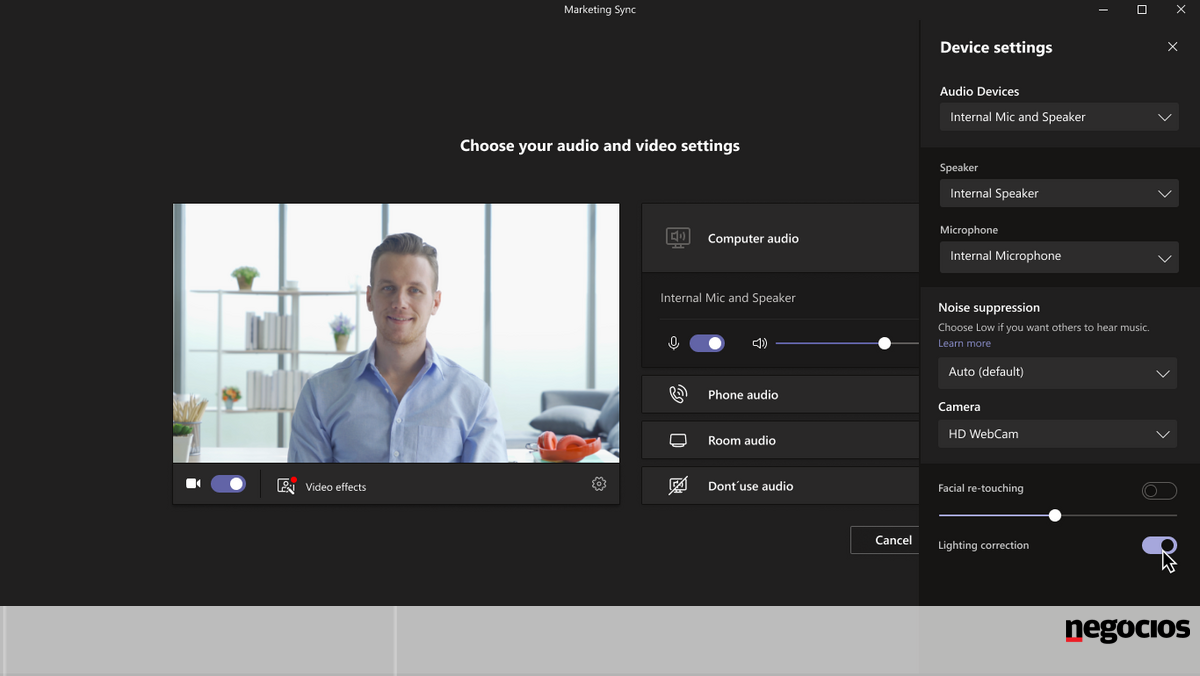
Task: Open the Audio Devices dropdown
Action: pyautogui.click(x=1059, y=117)
